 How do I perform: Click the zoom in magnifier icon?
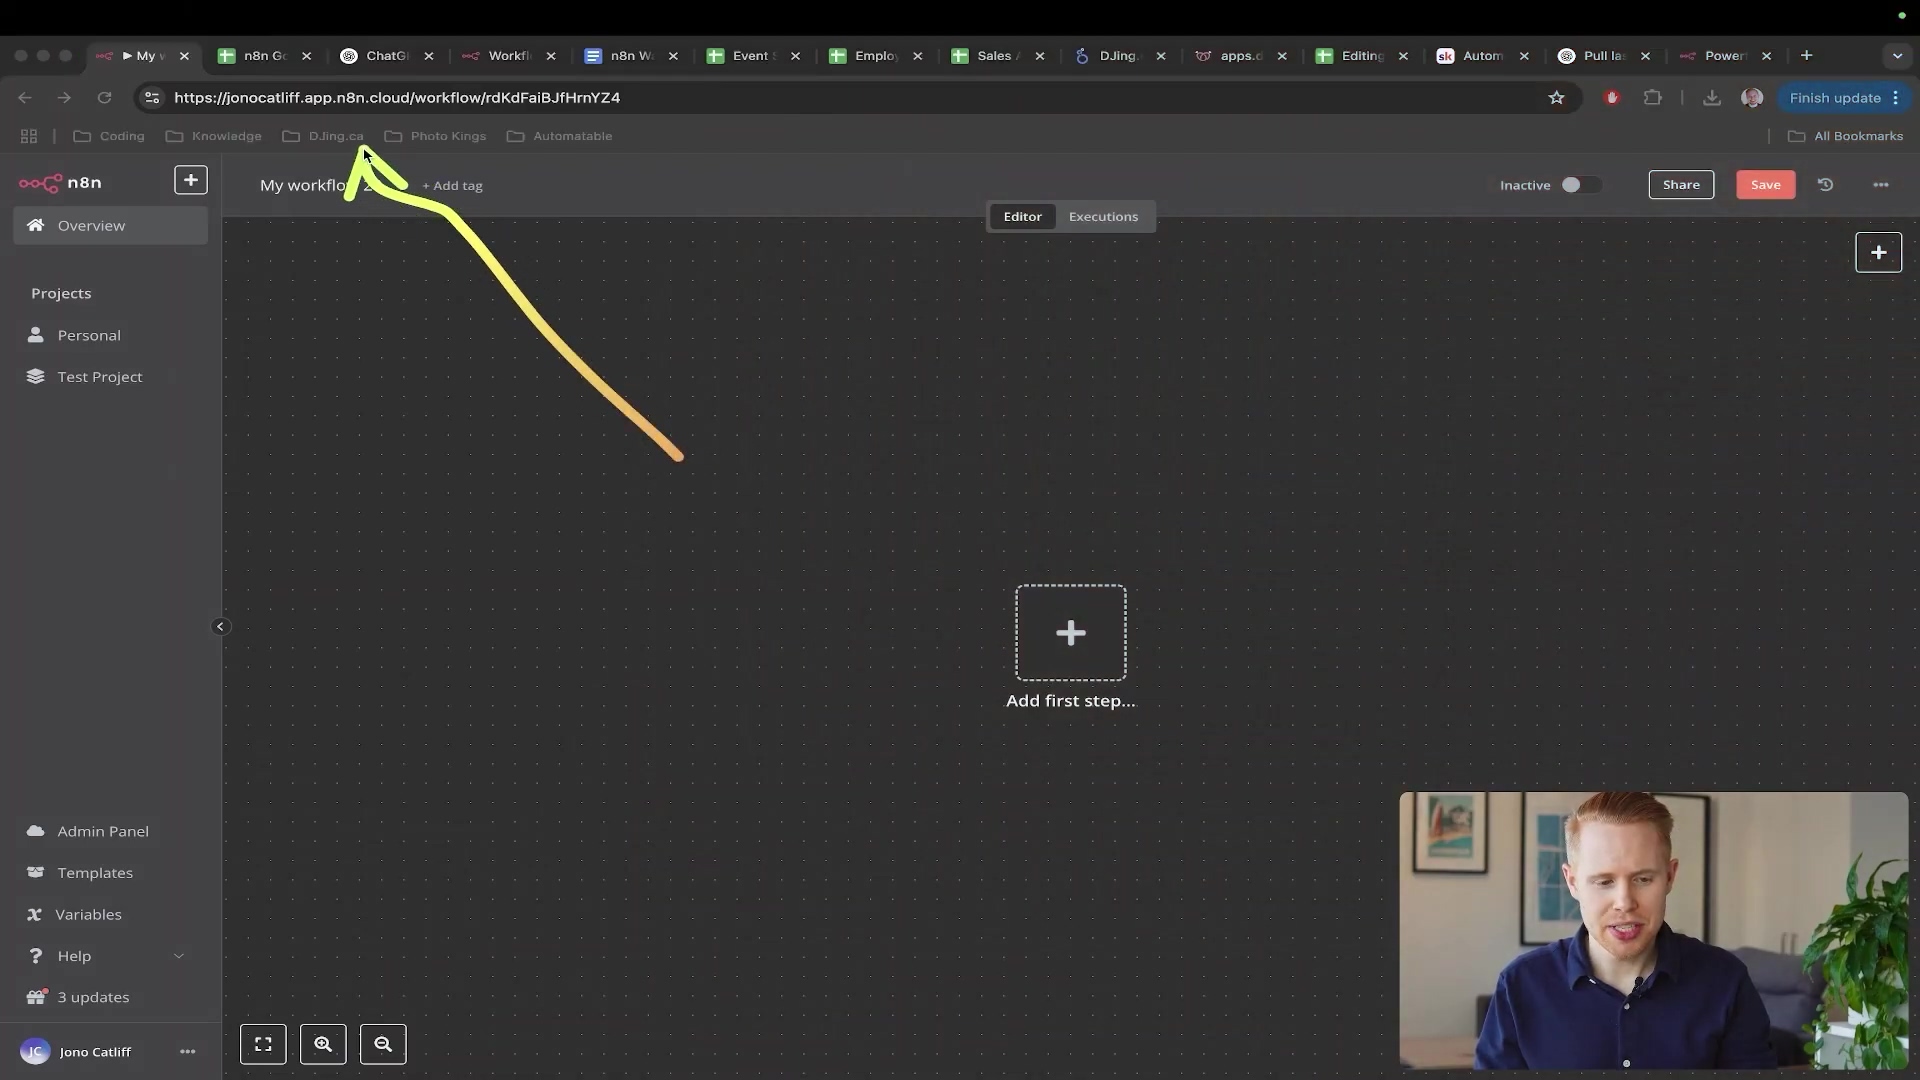tap(323, 1044)
